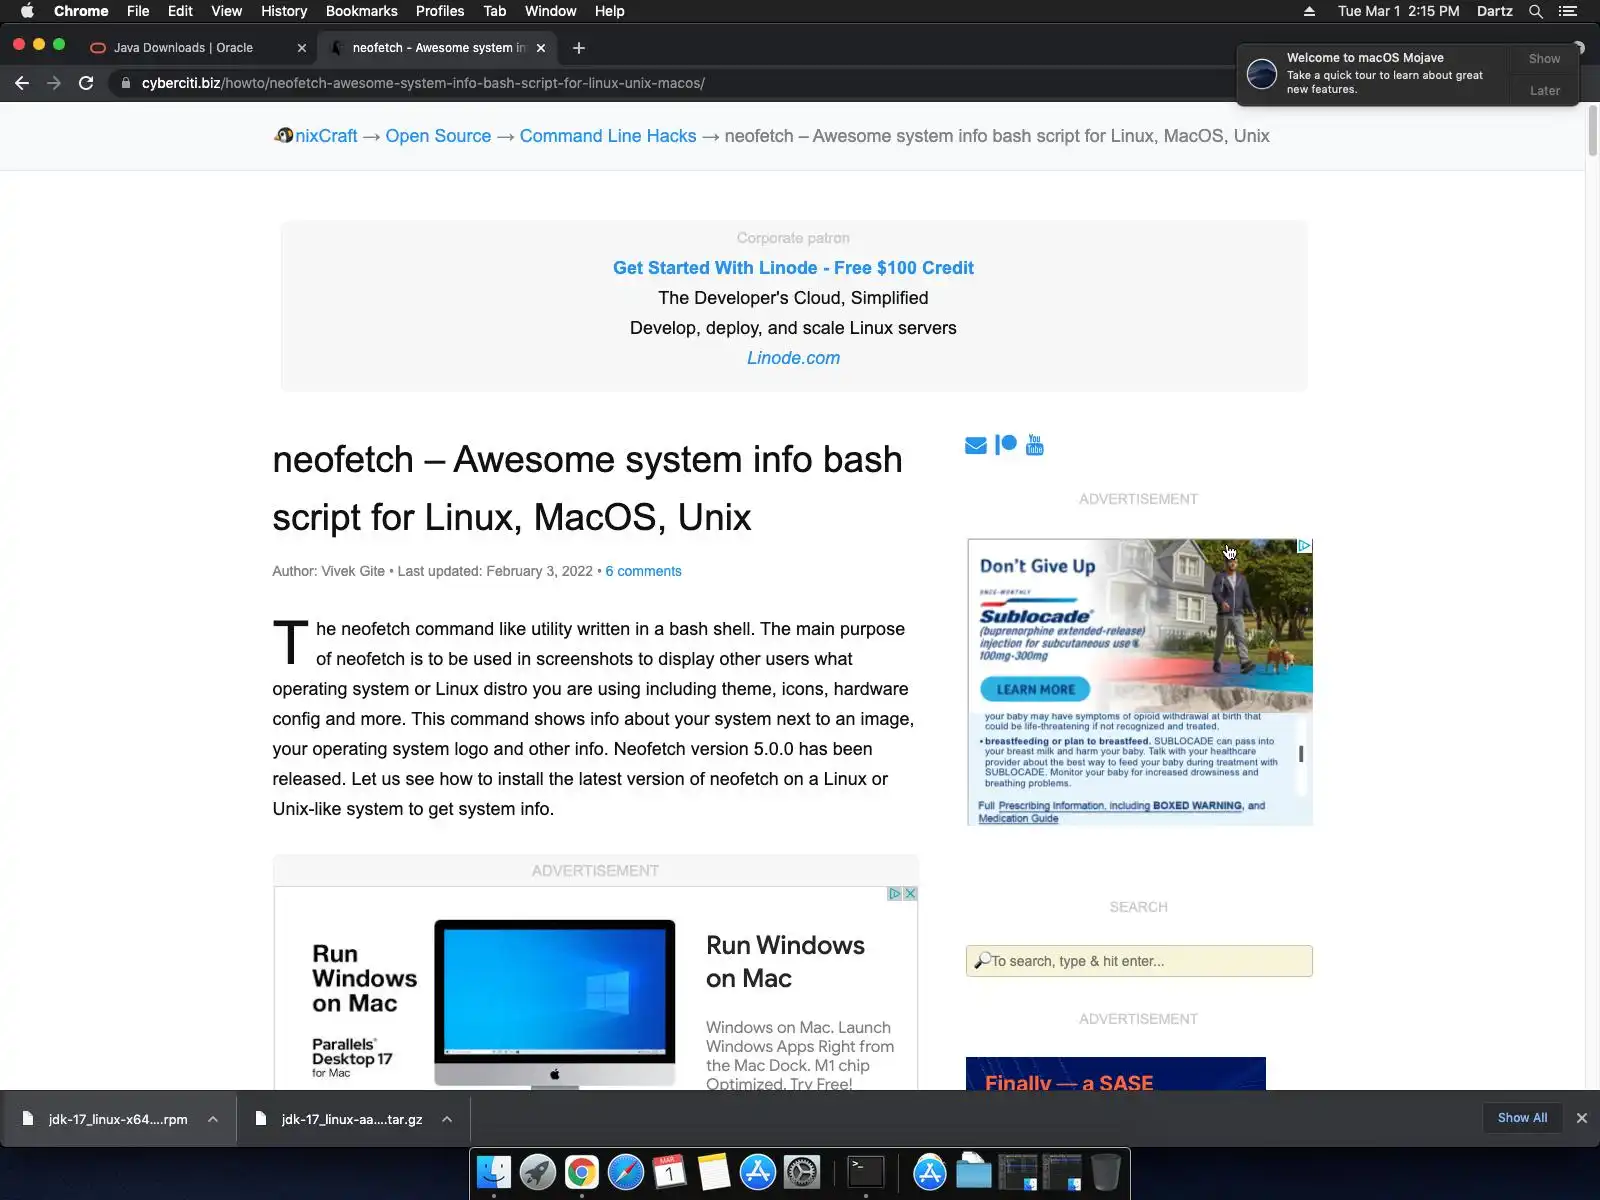Click the Dartz user name in menu bar
Viewport: 1600px width, 1200px height.
1494,11
